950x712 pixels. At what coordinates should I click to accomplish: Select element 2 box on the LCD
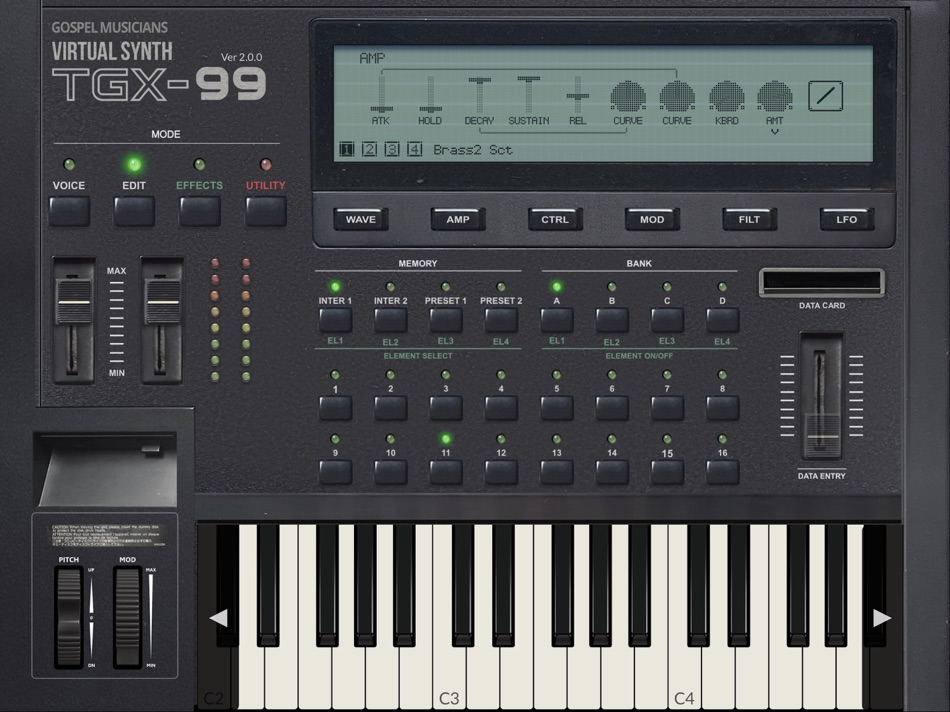[x=369, y=149]
